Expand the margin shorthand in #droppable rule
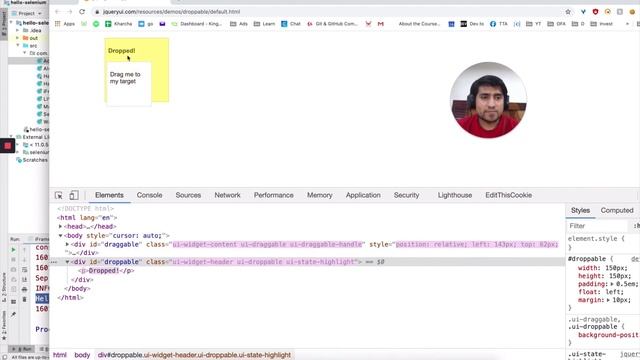This screenshot has width=640, height=360. tap(608, 300)
